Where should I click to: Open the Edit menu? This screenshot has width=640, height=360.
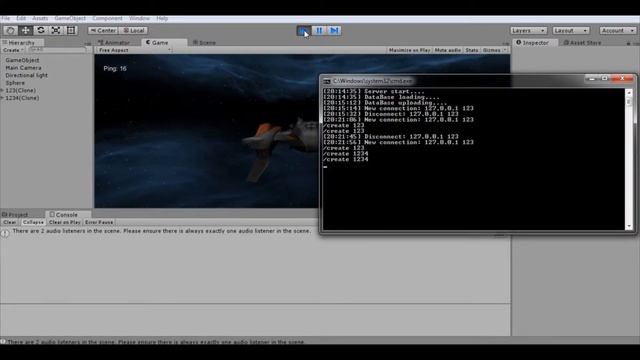pos(21,18)
